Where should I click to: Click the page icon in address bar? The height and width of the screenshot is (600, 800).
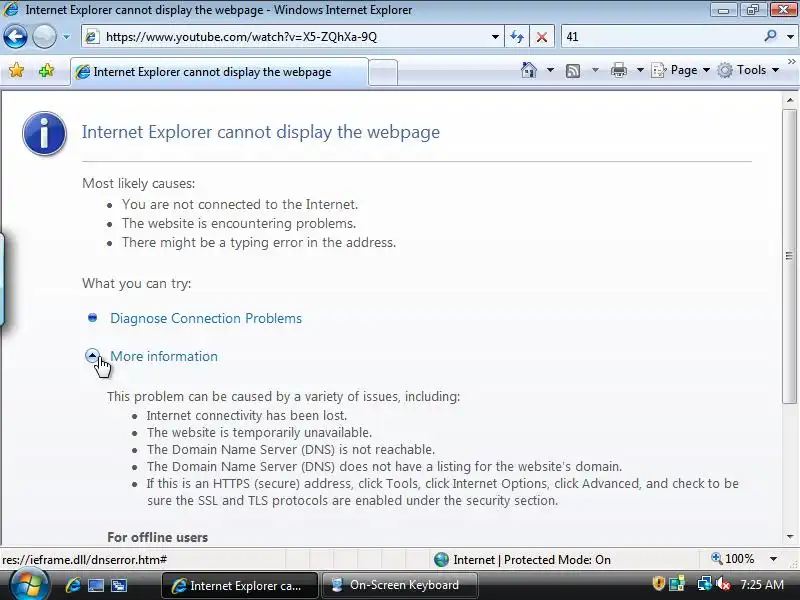point(92,37)
